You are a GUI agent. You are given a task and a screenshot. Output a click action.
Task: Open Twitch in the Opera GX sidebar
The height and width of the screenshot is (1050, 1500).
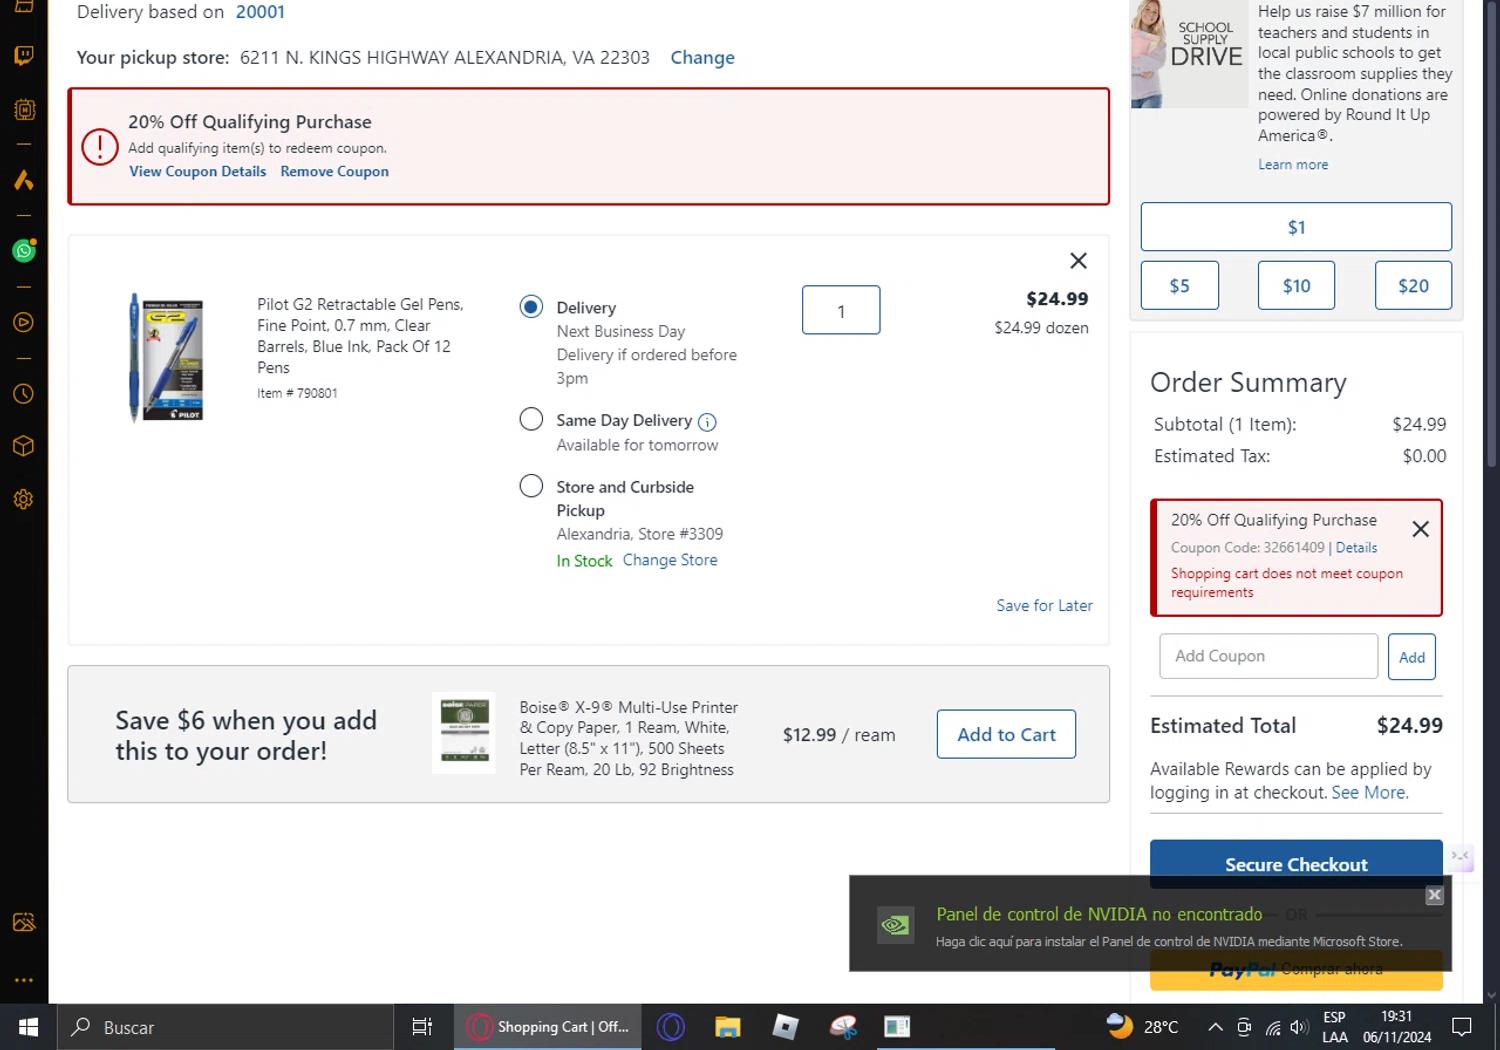point(24,55)
